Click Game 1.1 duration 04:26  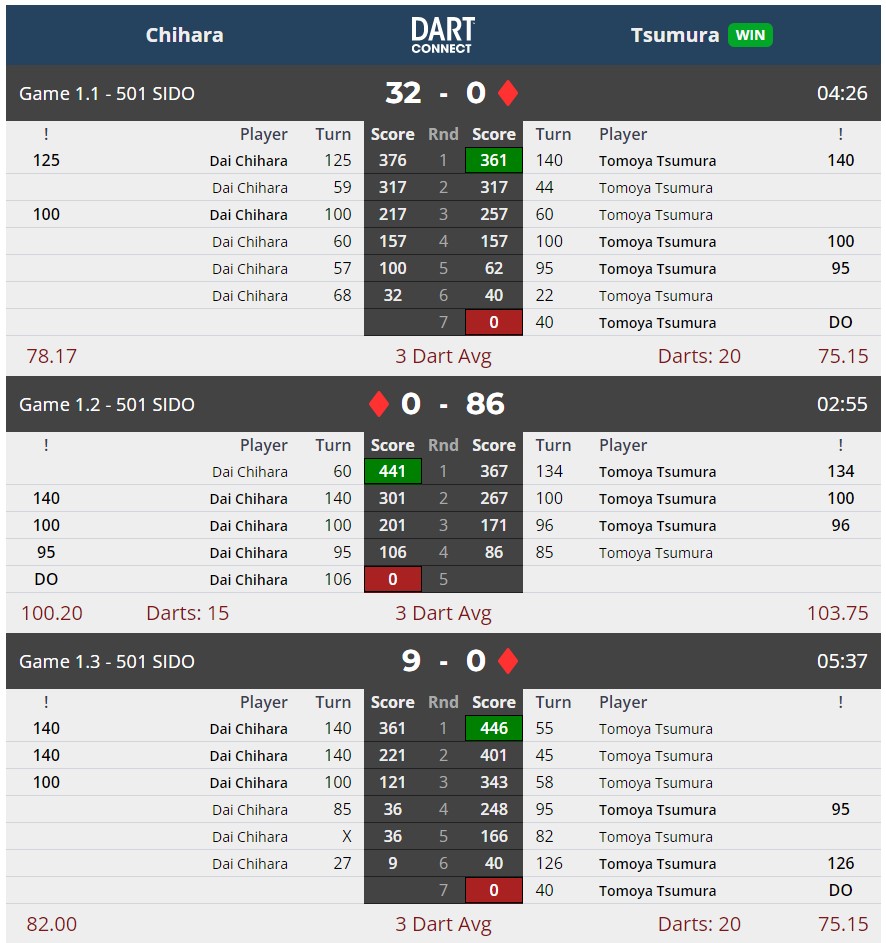coord(842,94)
